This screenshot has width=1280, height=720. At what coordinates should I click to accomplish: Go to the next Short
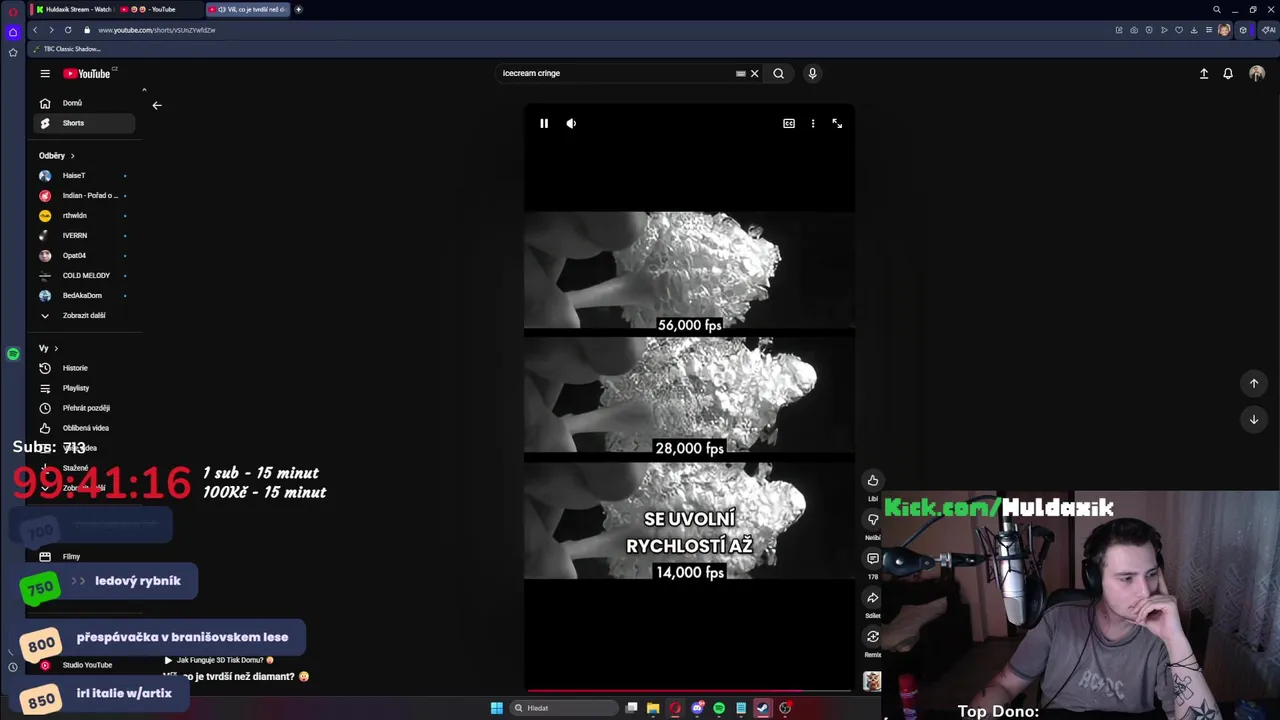[x=1254, y=419]
